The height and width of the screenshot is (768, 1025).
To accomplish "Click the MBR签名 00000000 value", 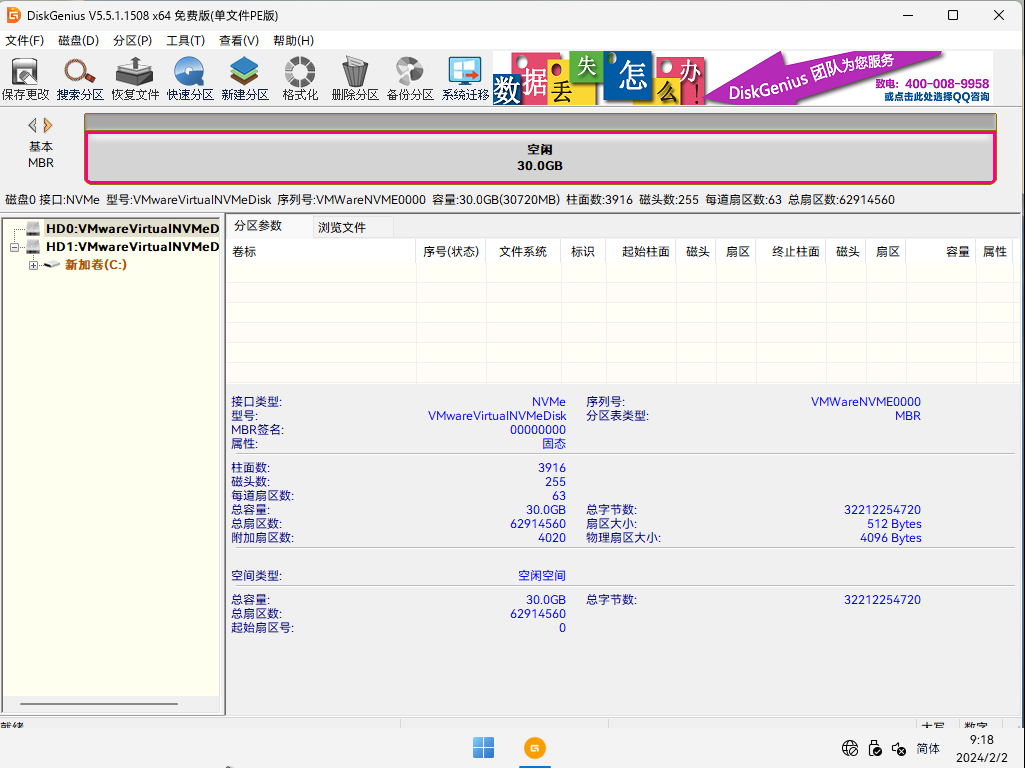I will 537,430.
